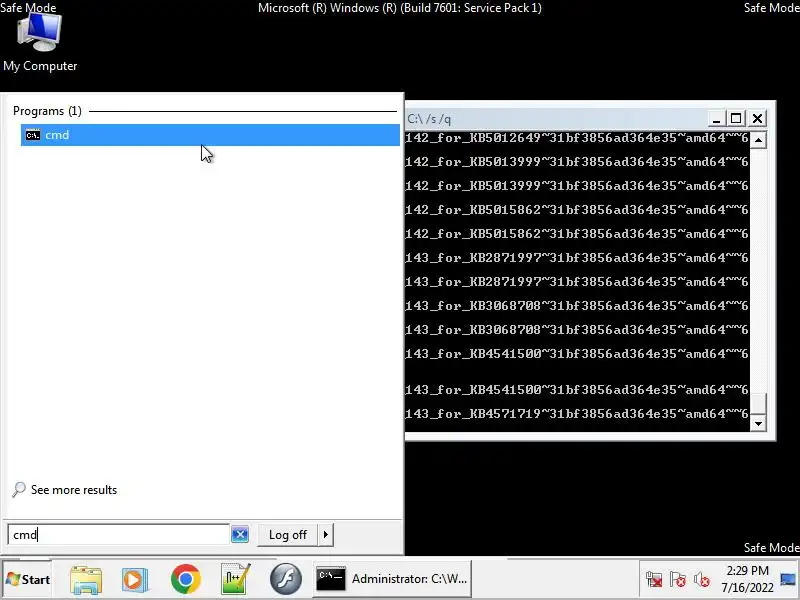Viewport: 800px width, 600px height.
Task: Open the clock showing 2:29 PM
Action: pyautogui.click(x=747, y=579)
